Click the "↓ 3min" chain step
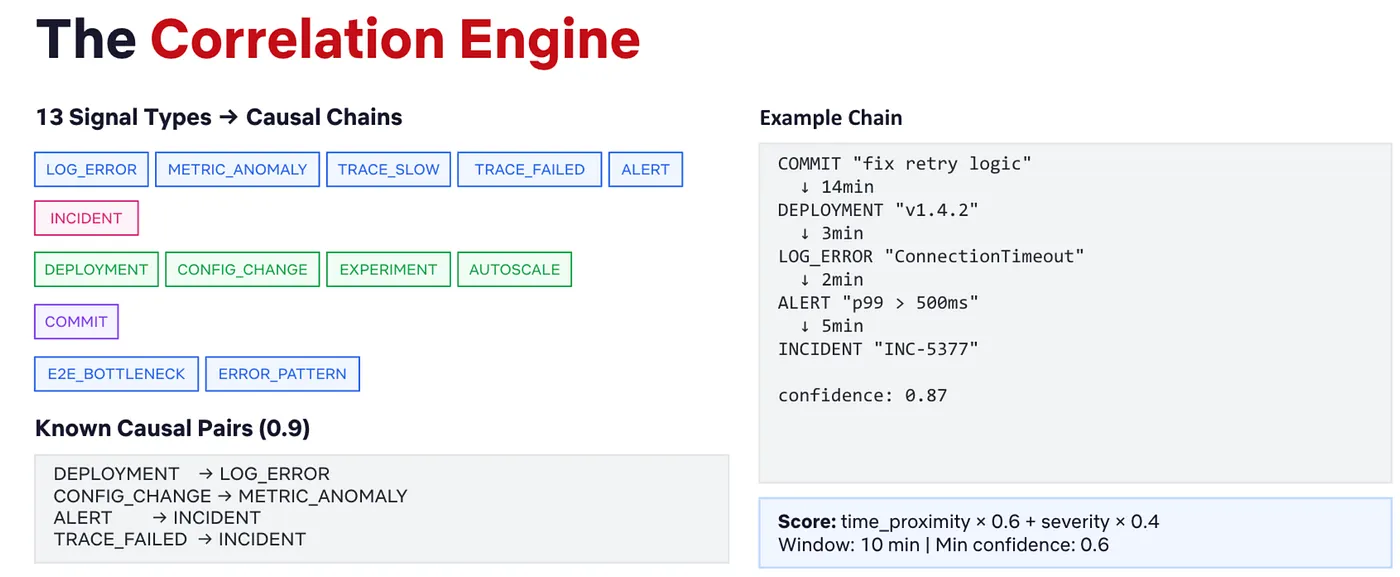The image size is (1400, 577). click(831, 233)
